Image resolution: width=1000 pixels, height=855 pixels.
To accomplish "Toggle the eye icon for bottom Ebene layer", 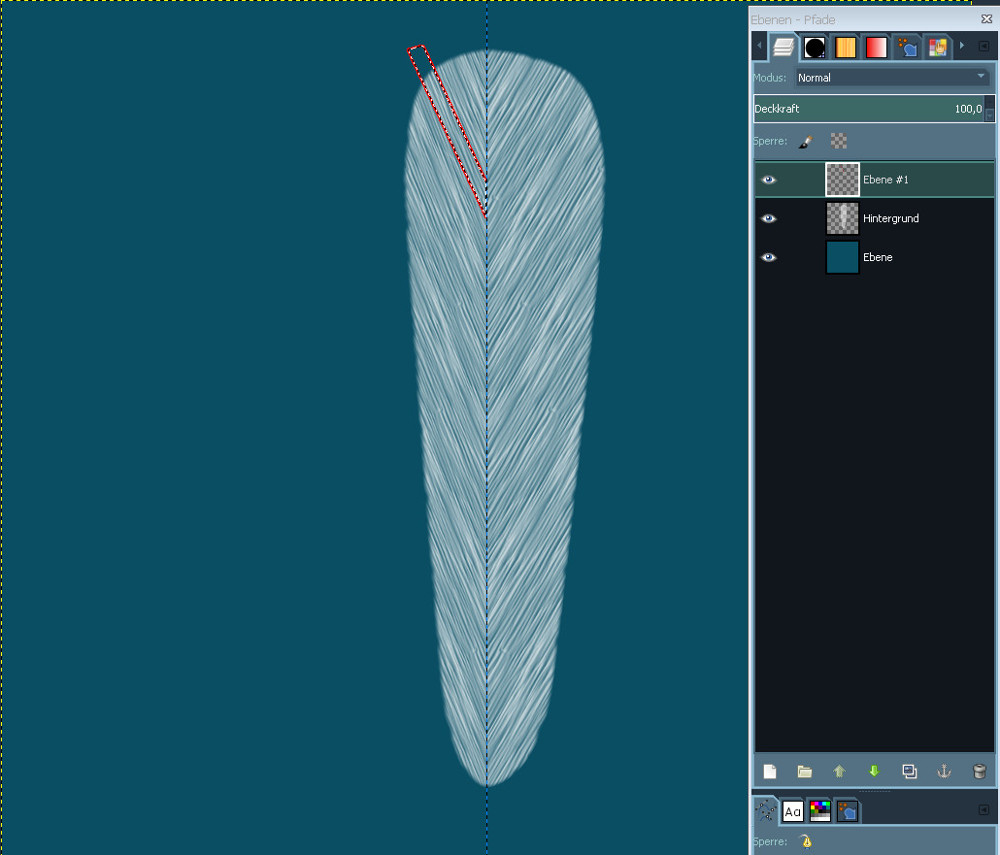I will [x=769, y=257].
